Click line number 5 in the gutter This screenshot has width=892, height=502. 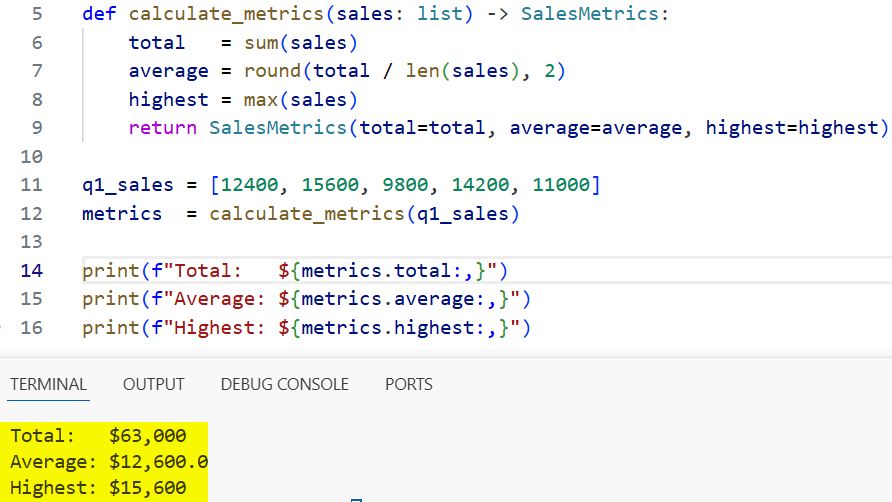(37, 14)
